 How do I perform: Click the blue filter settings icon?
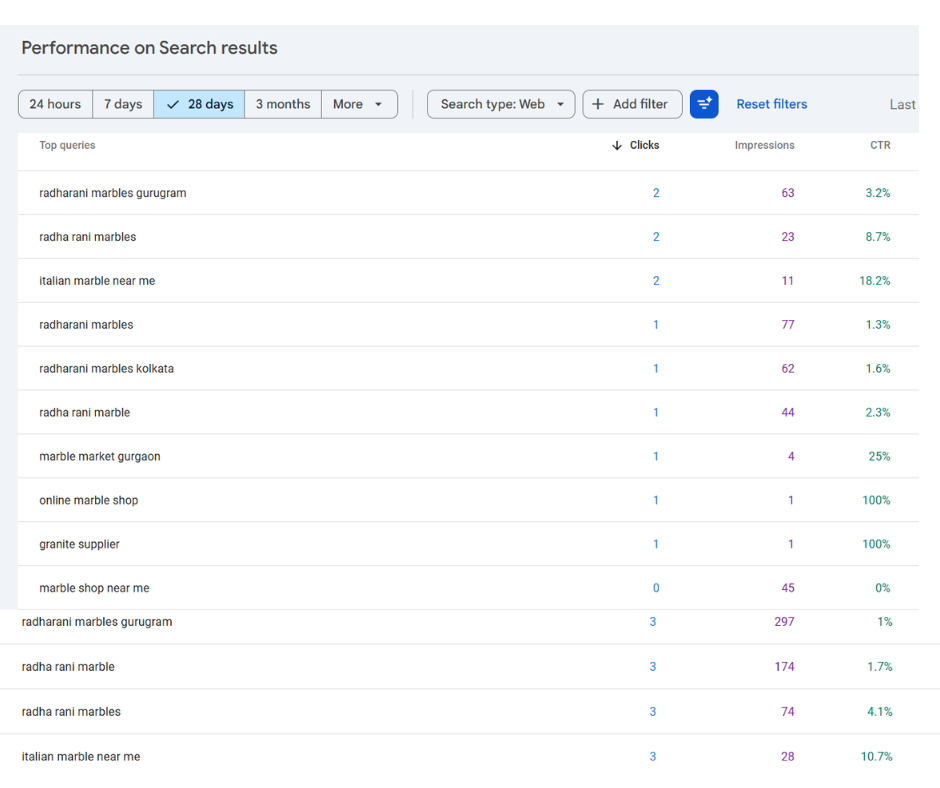(704, 104)
